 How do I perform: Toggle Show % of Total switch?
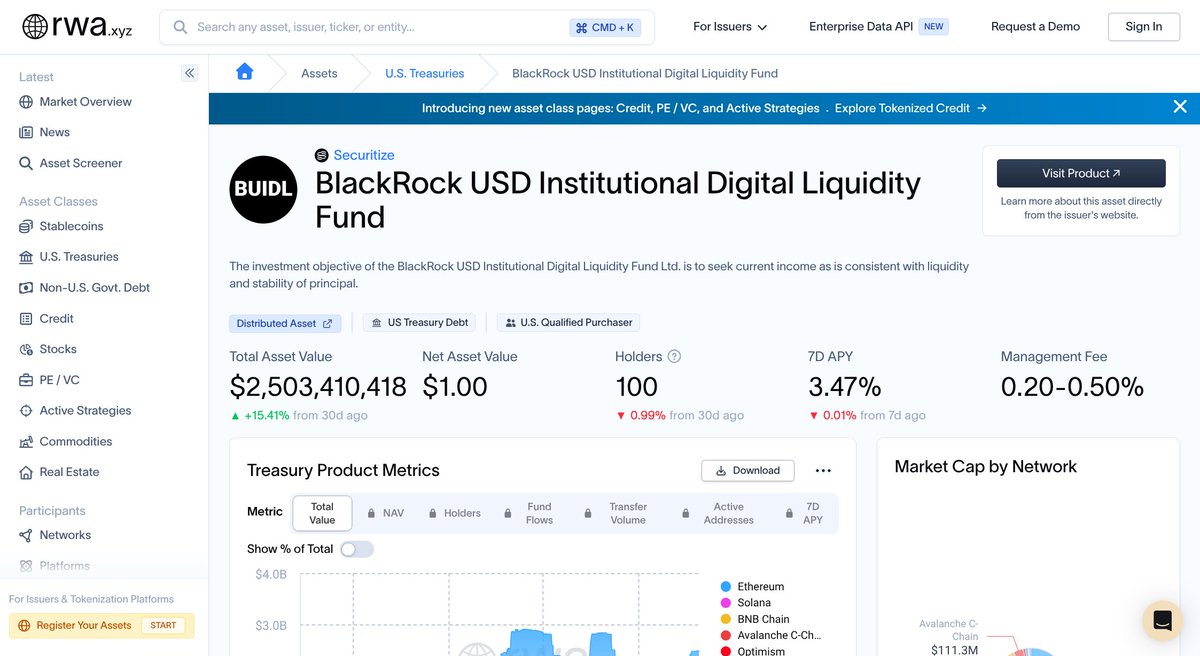click(x=357, y=549)
